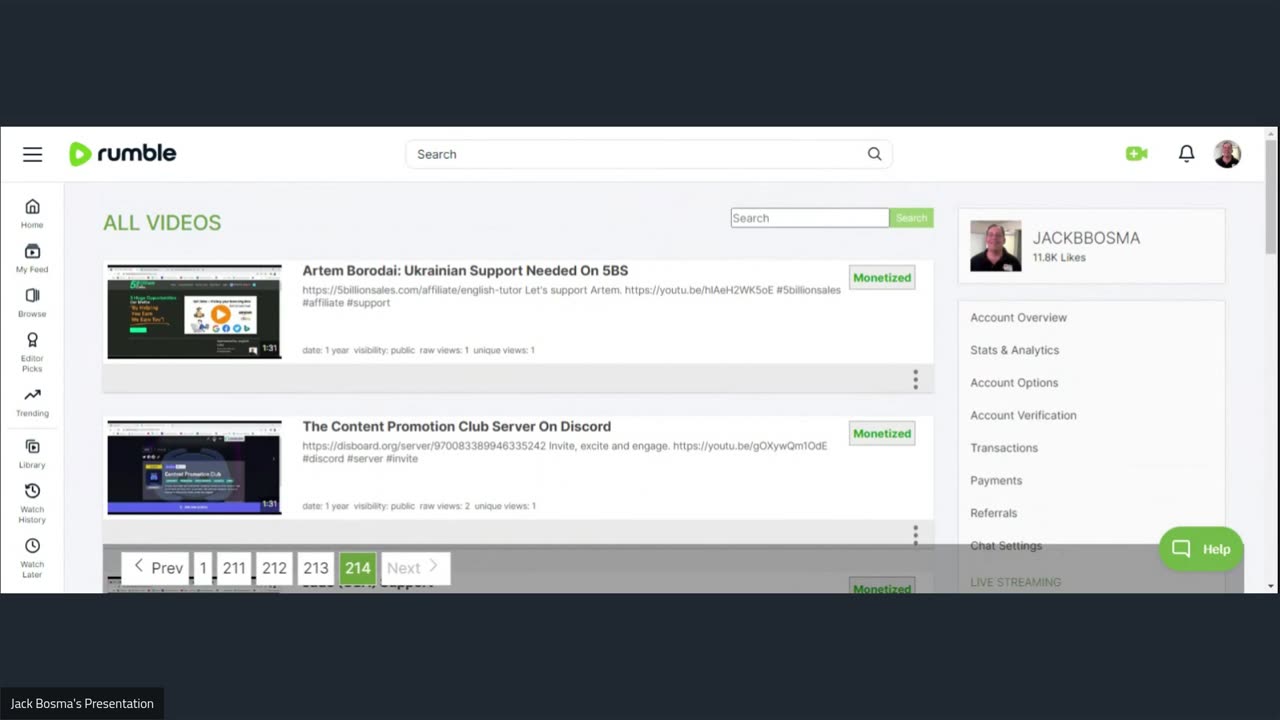Open Trending in sidebar

click(32, 402)
